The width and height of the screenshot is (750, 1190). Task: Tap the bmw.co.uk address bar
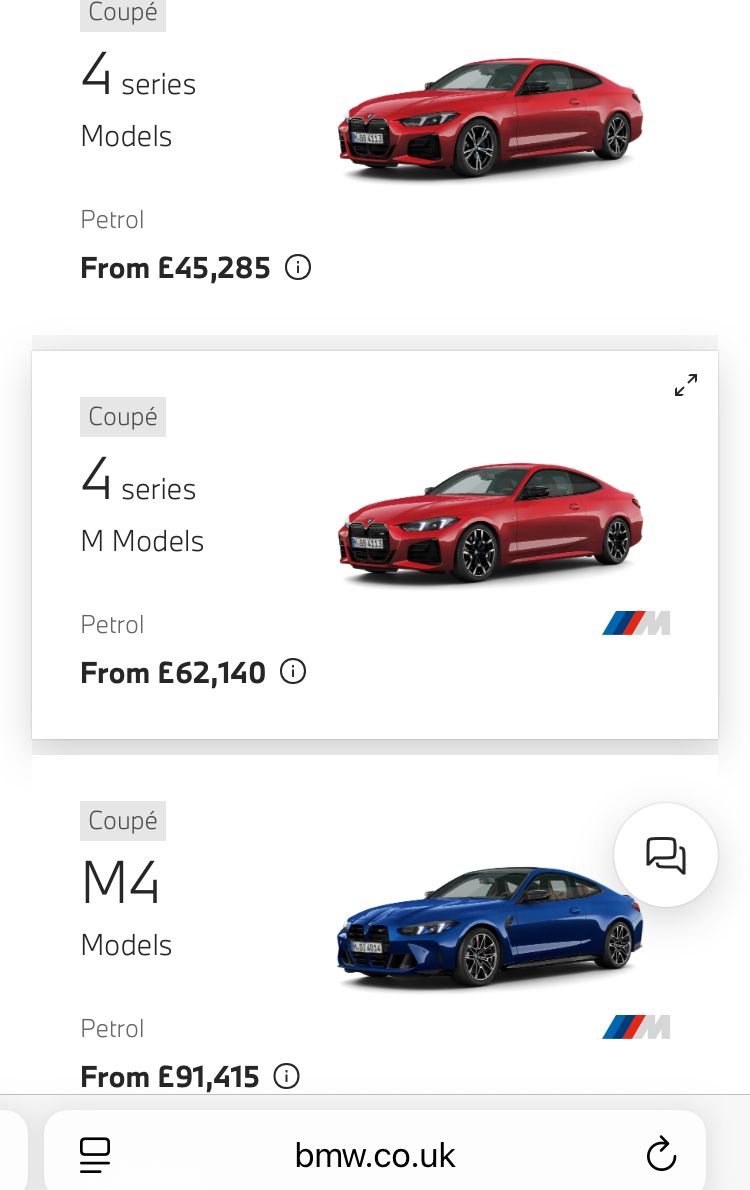375,1155
